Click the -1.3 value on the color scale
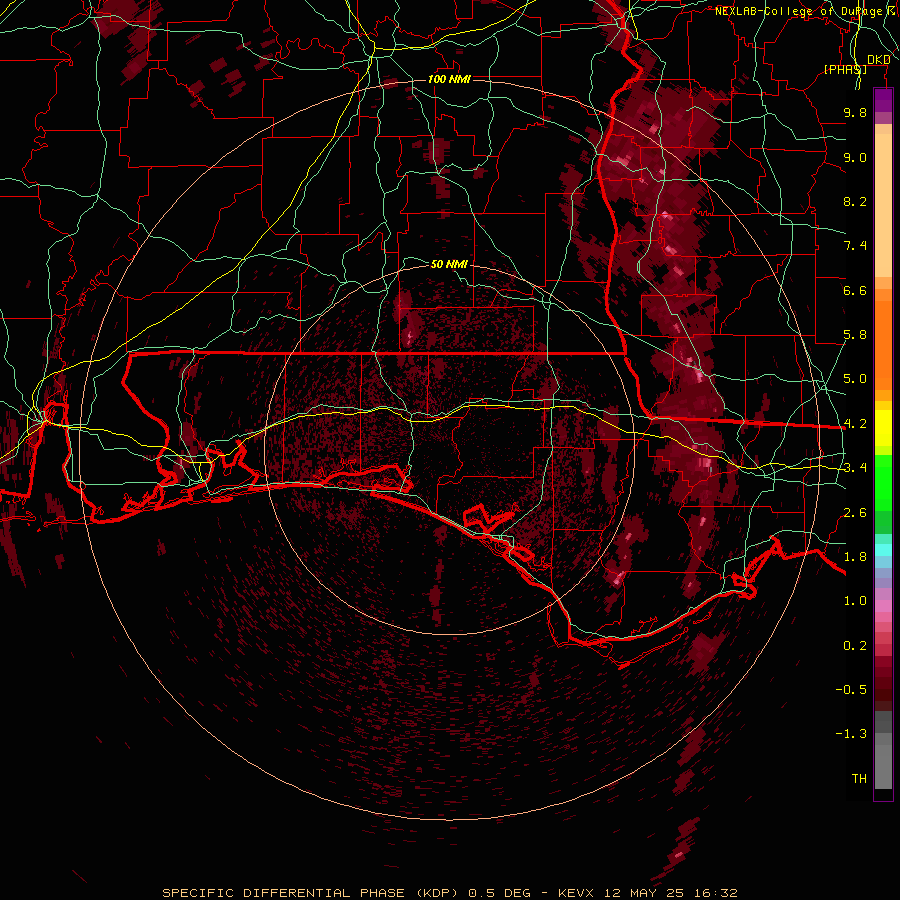 click(x=851, y=734)
